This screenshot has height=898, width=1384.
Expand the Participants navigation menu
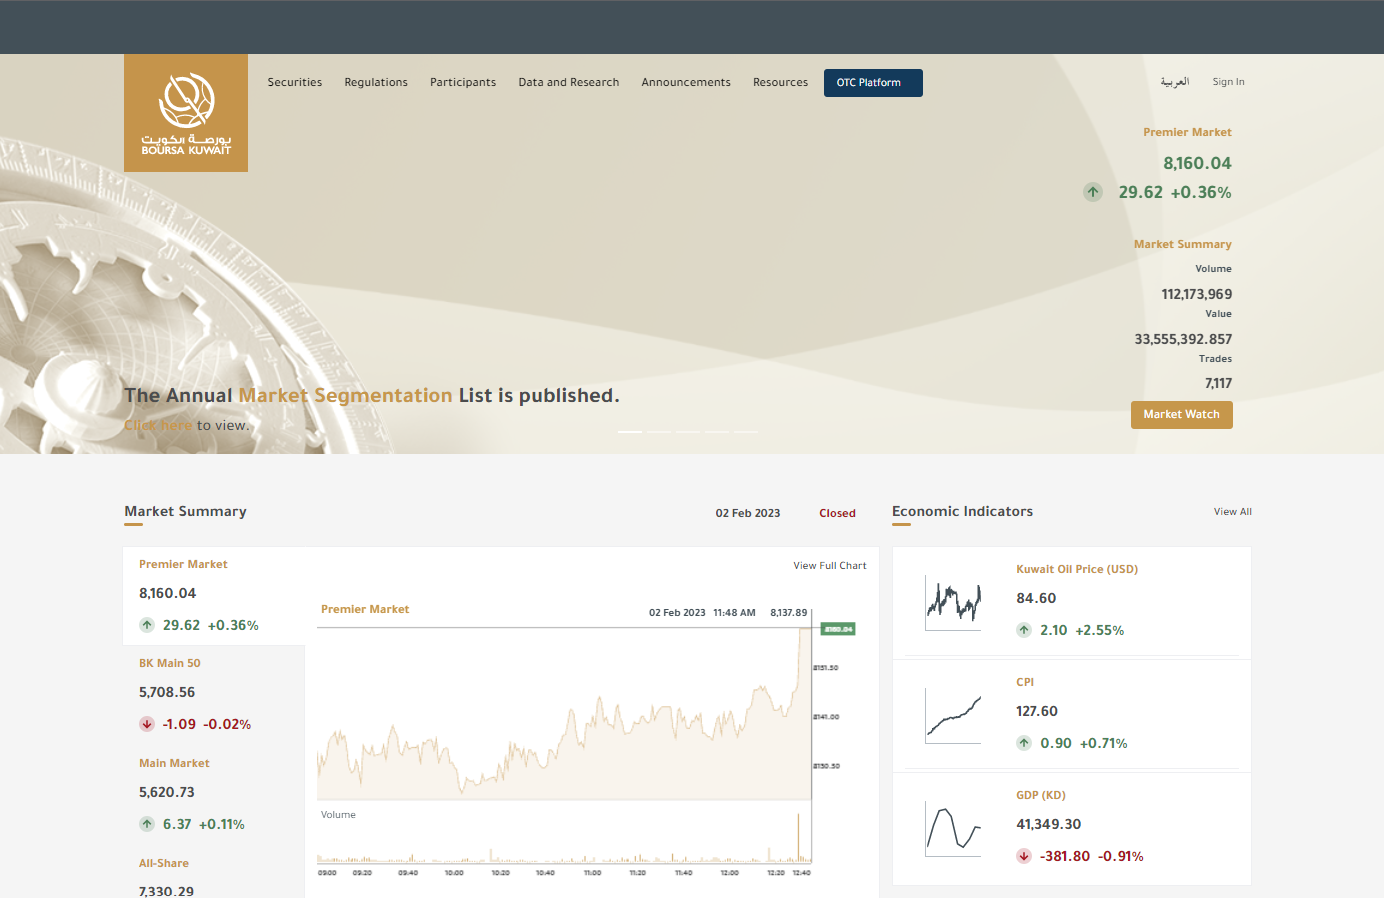tap(463, 83)
